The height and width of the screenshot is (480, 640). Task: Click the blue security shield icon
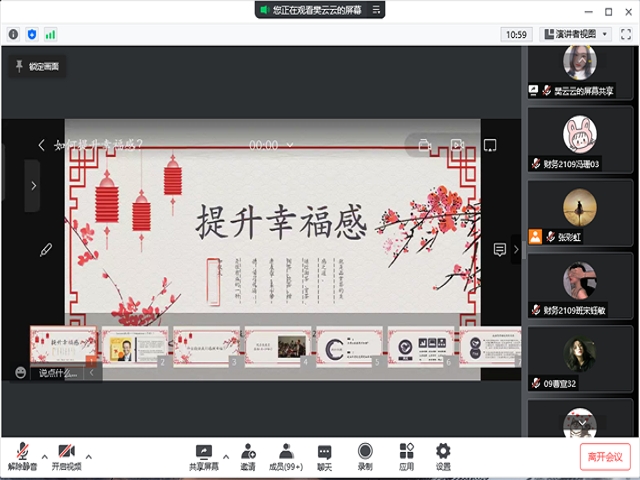click(x=32, y=34)
